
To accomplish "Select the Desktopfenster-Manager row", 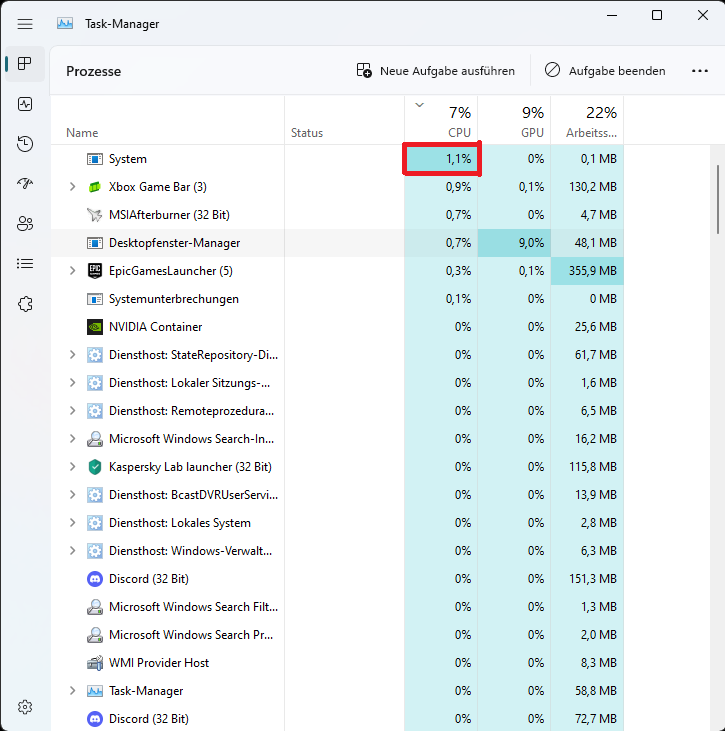I will click(x=337, y=243).
